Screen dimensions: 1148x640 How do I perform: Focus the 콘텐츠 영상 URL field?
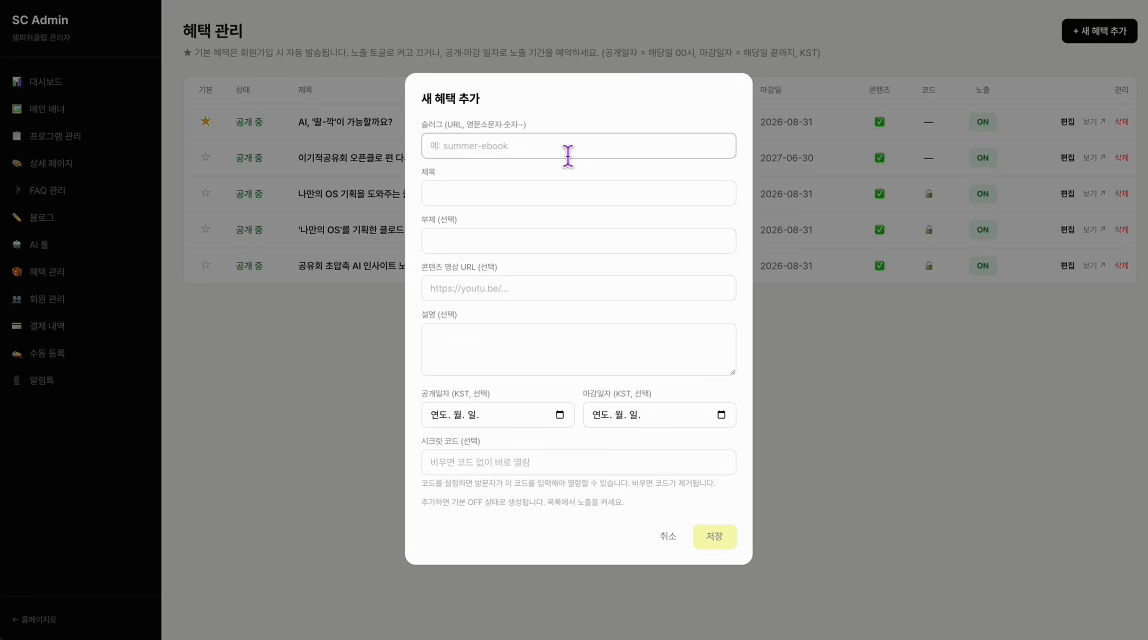(x=578, y=289)
